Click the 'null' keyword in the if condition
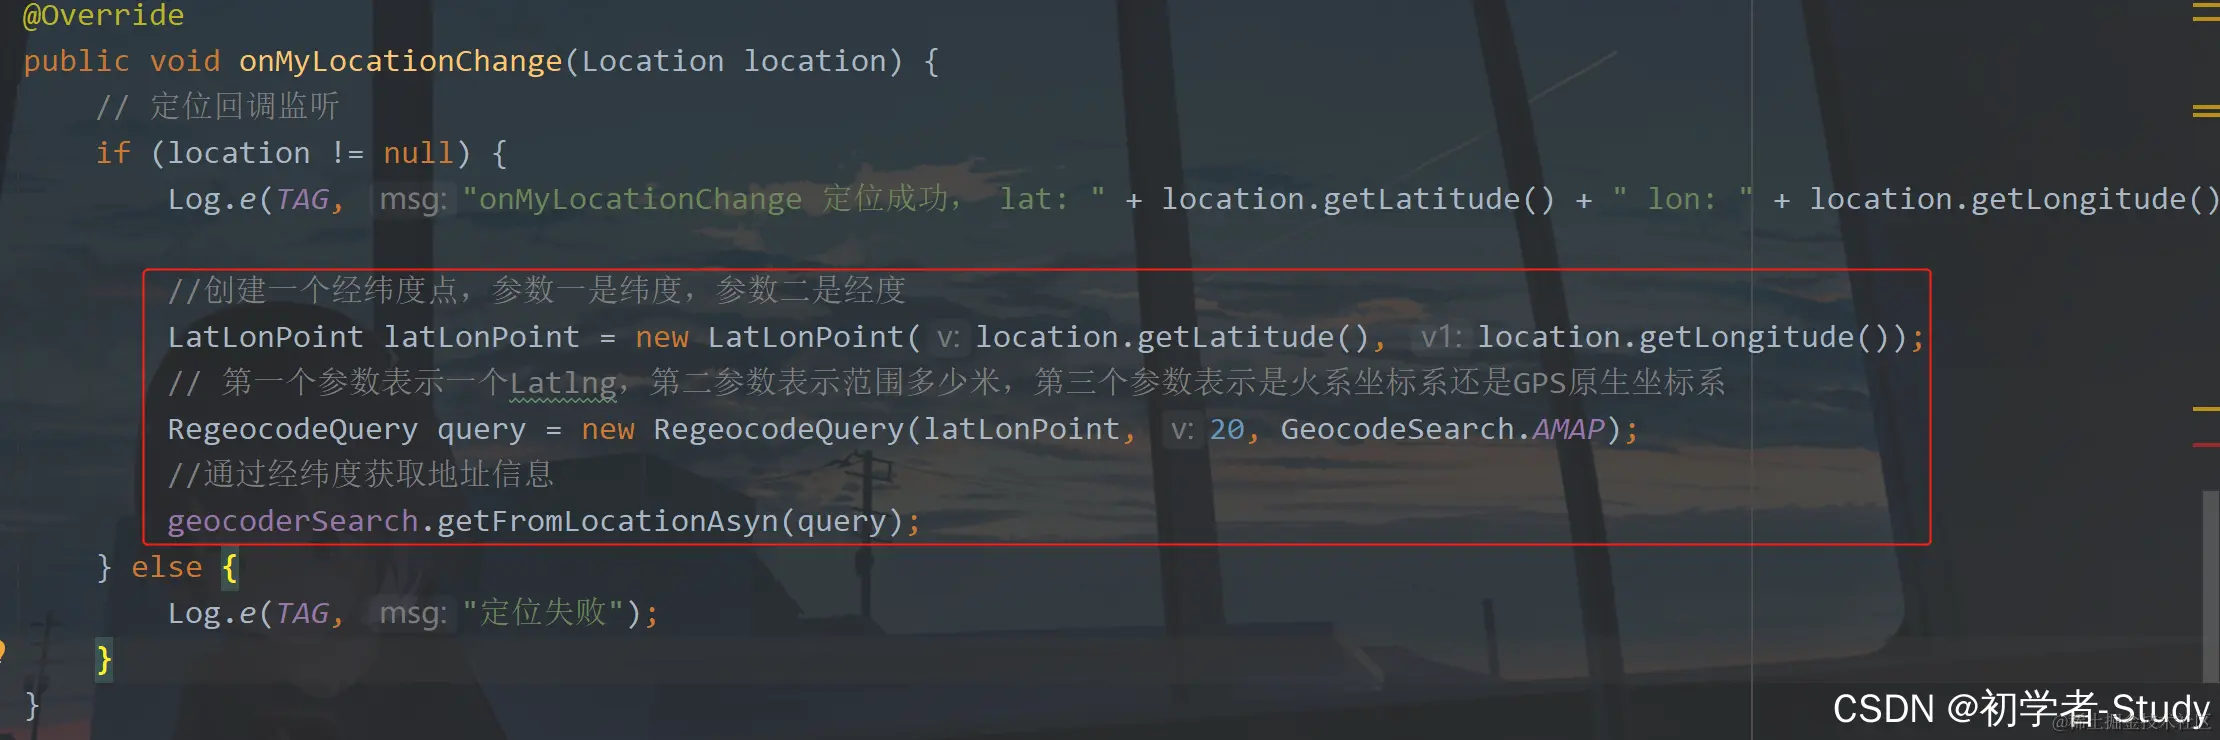 [x=419, y=153]
